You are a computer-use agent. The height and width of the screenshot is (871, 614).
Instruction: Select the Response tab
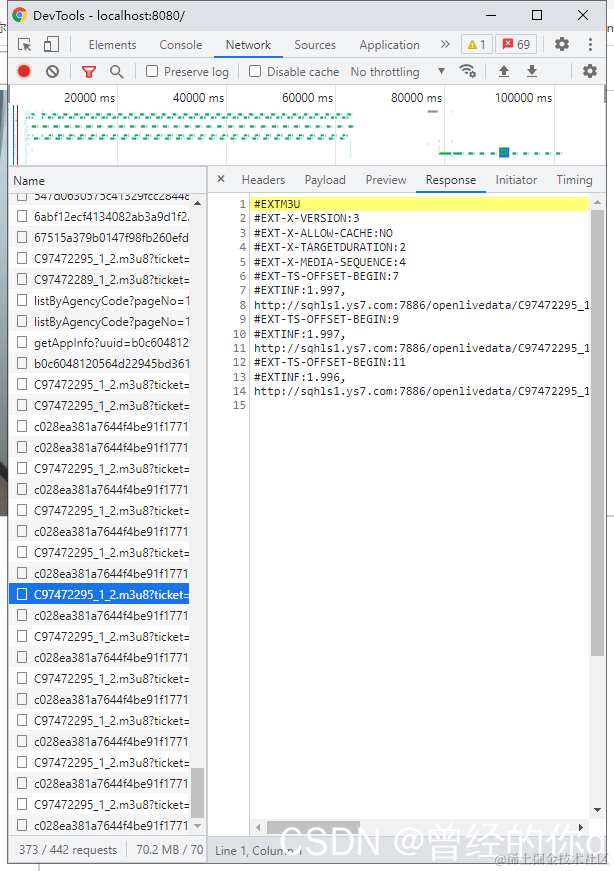[x=451, y=180]
